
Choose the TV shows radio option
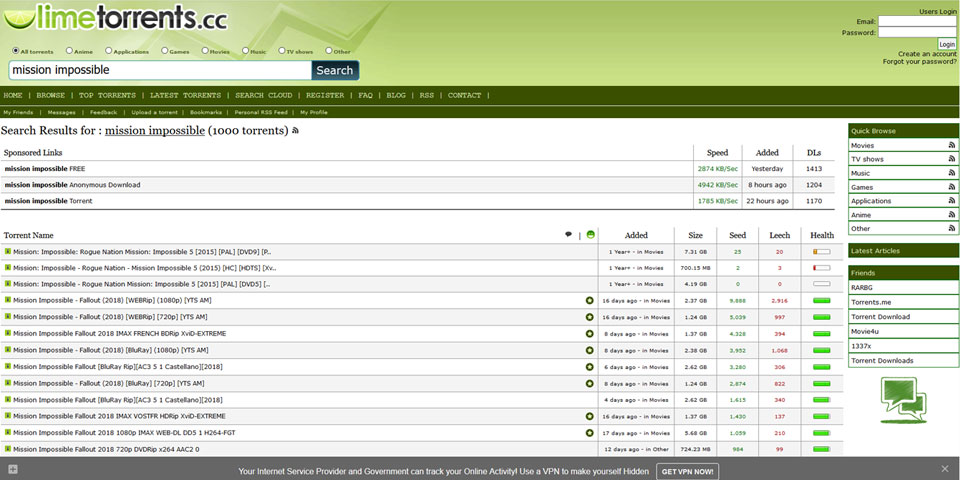pos(282,51)
